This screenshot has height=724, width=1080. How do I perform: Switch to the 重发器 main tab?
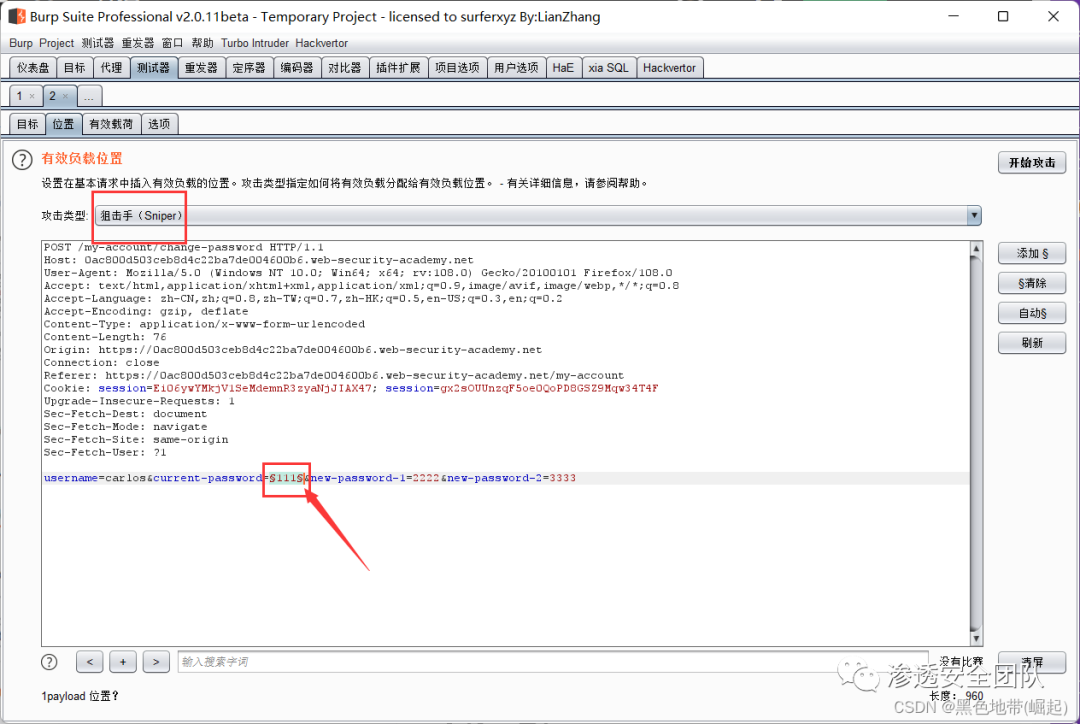(201, 68)
